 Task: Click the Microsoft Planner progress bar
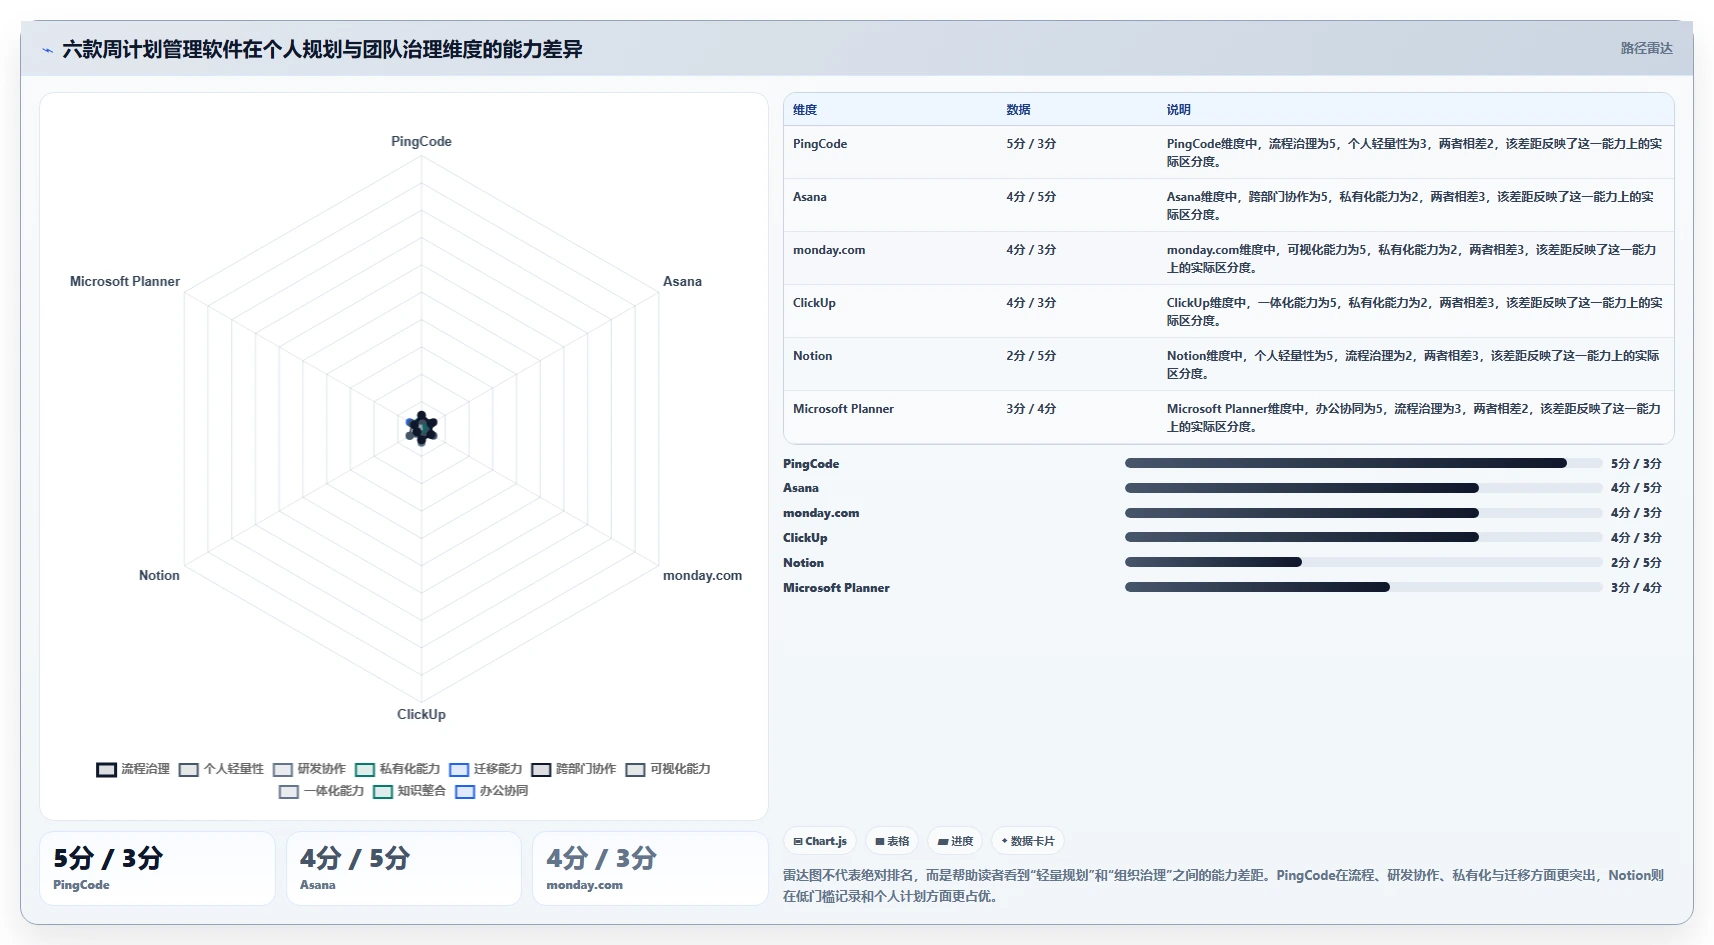[x=1363, y=587]
